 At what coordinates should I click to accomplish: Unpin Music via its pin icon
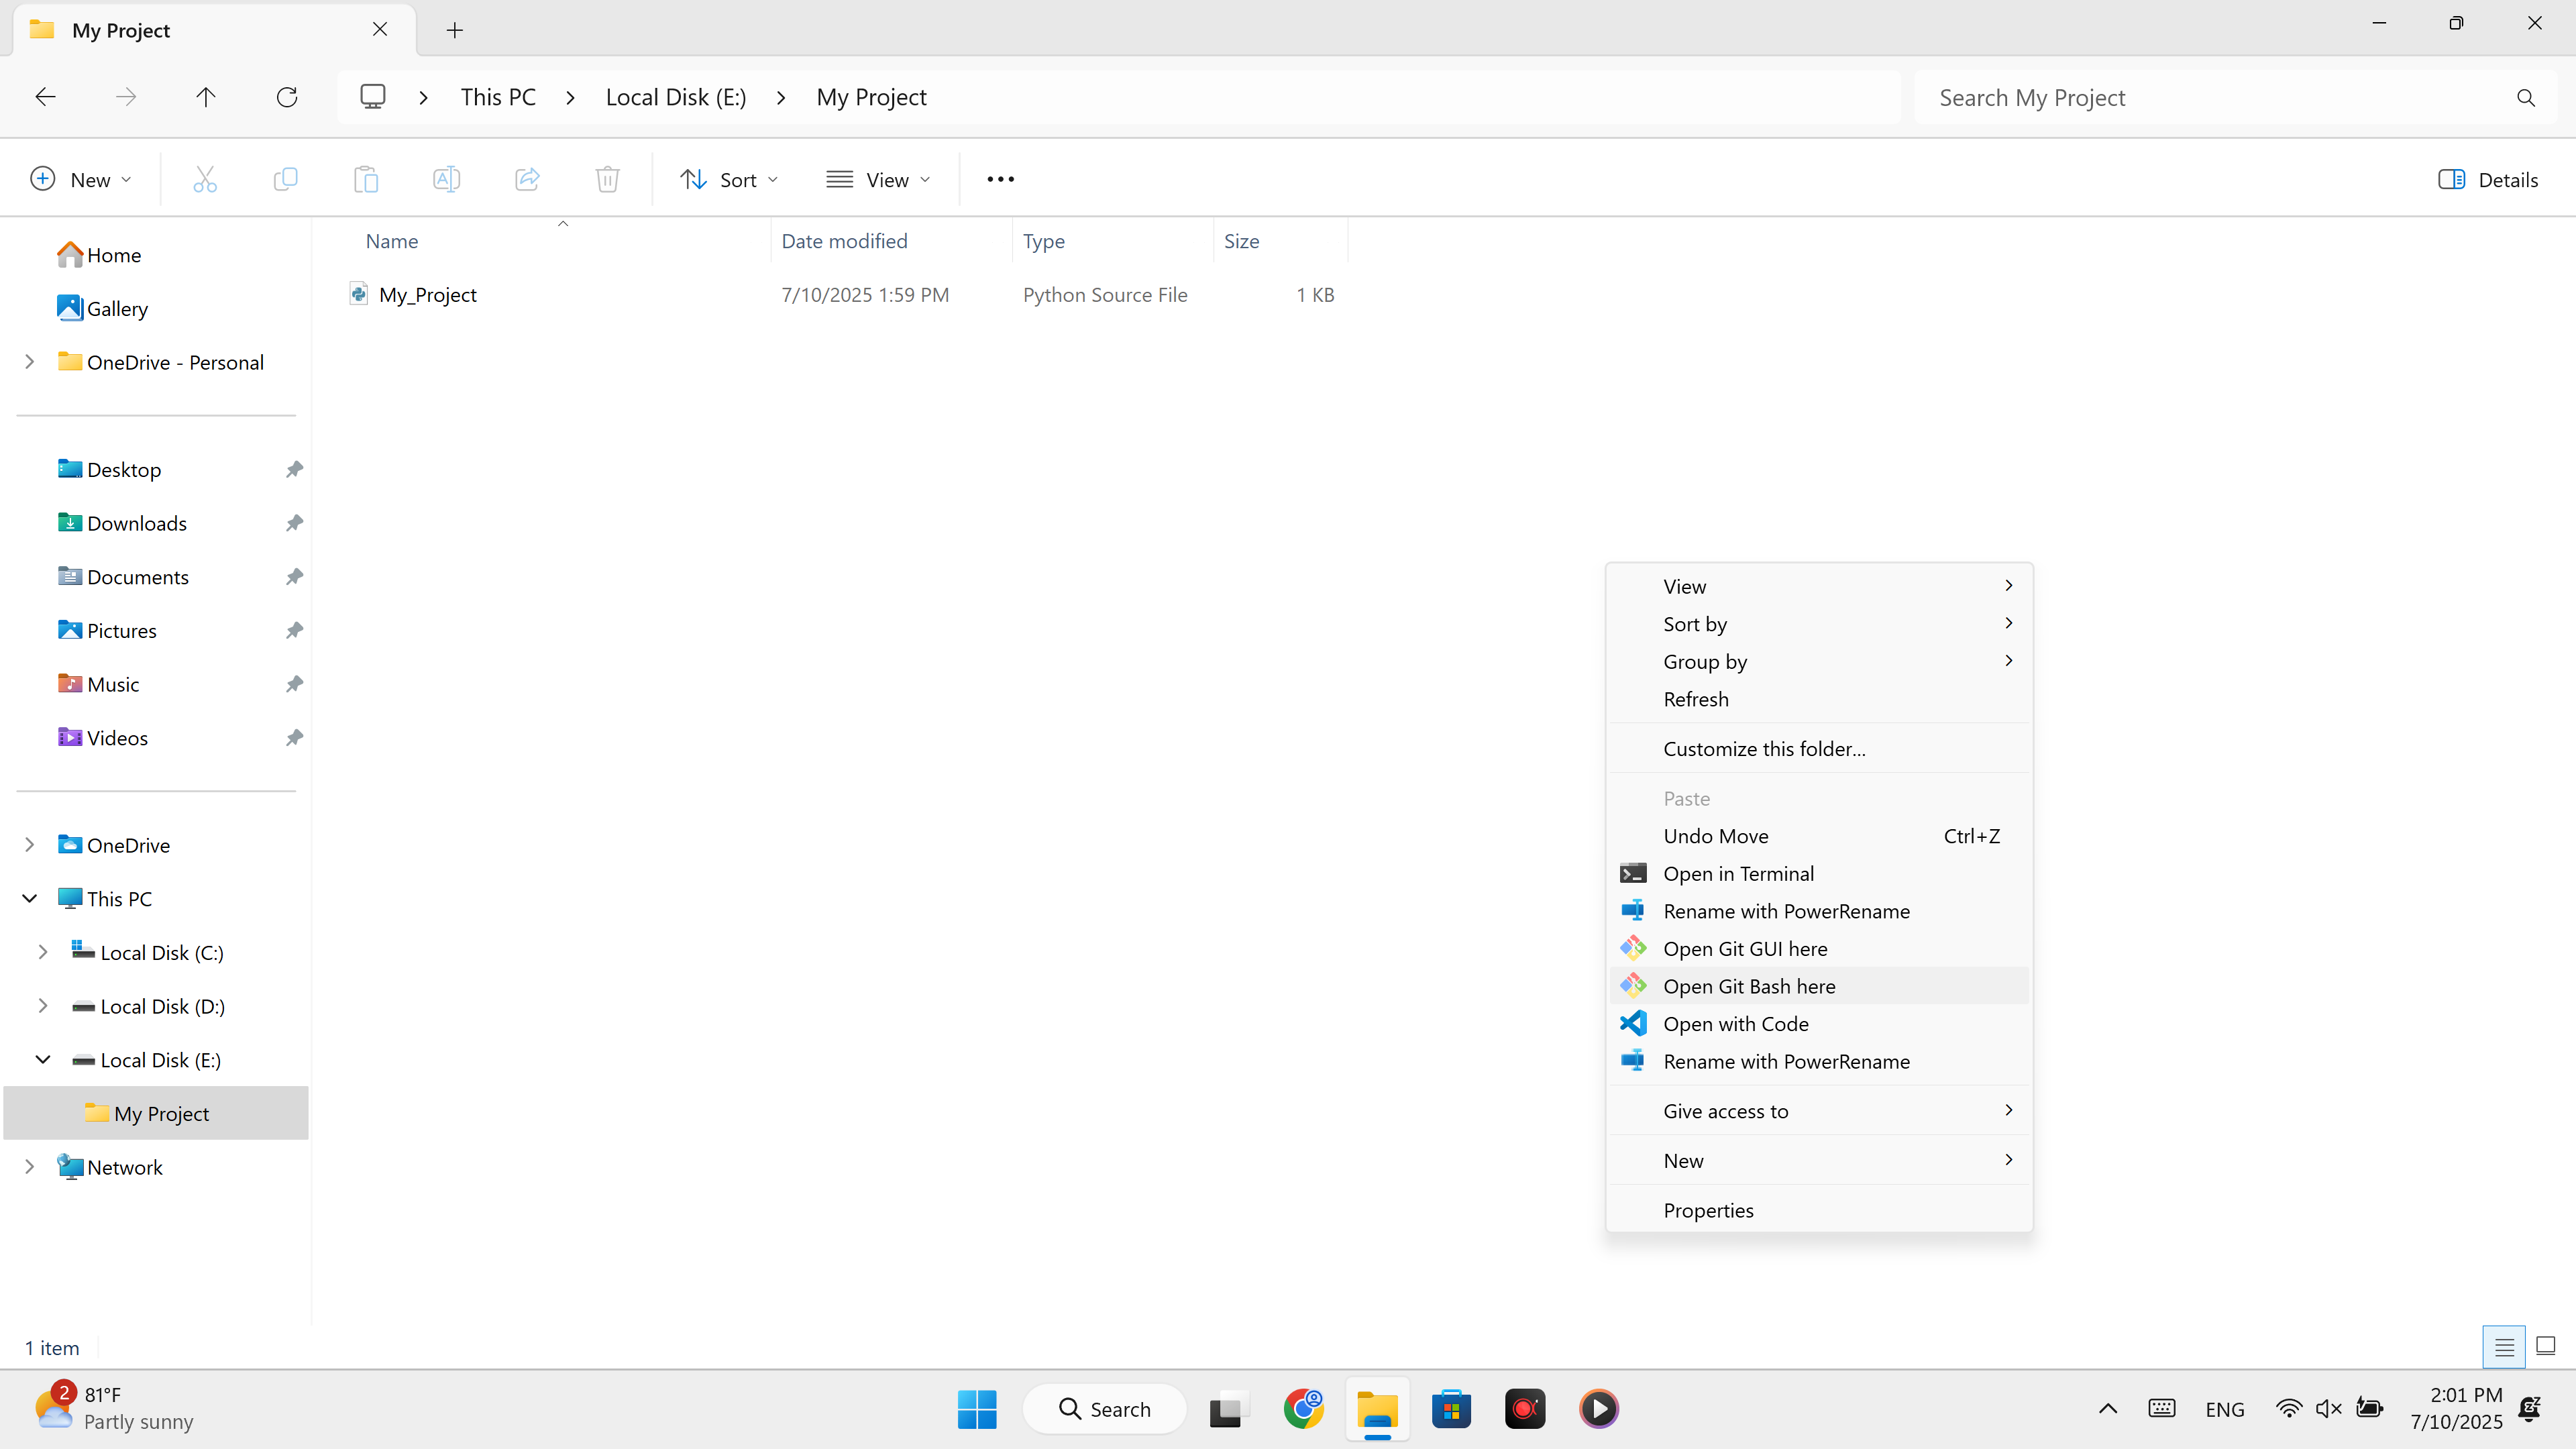pyautogui.click(x=294, y=684)
